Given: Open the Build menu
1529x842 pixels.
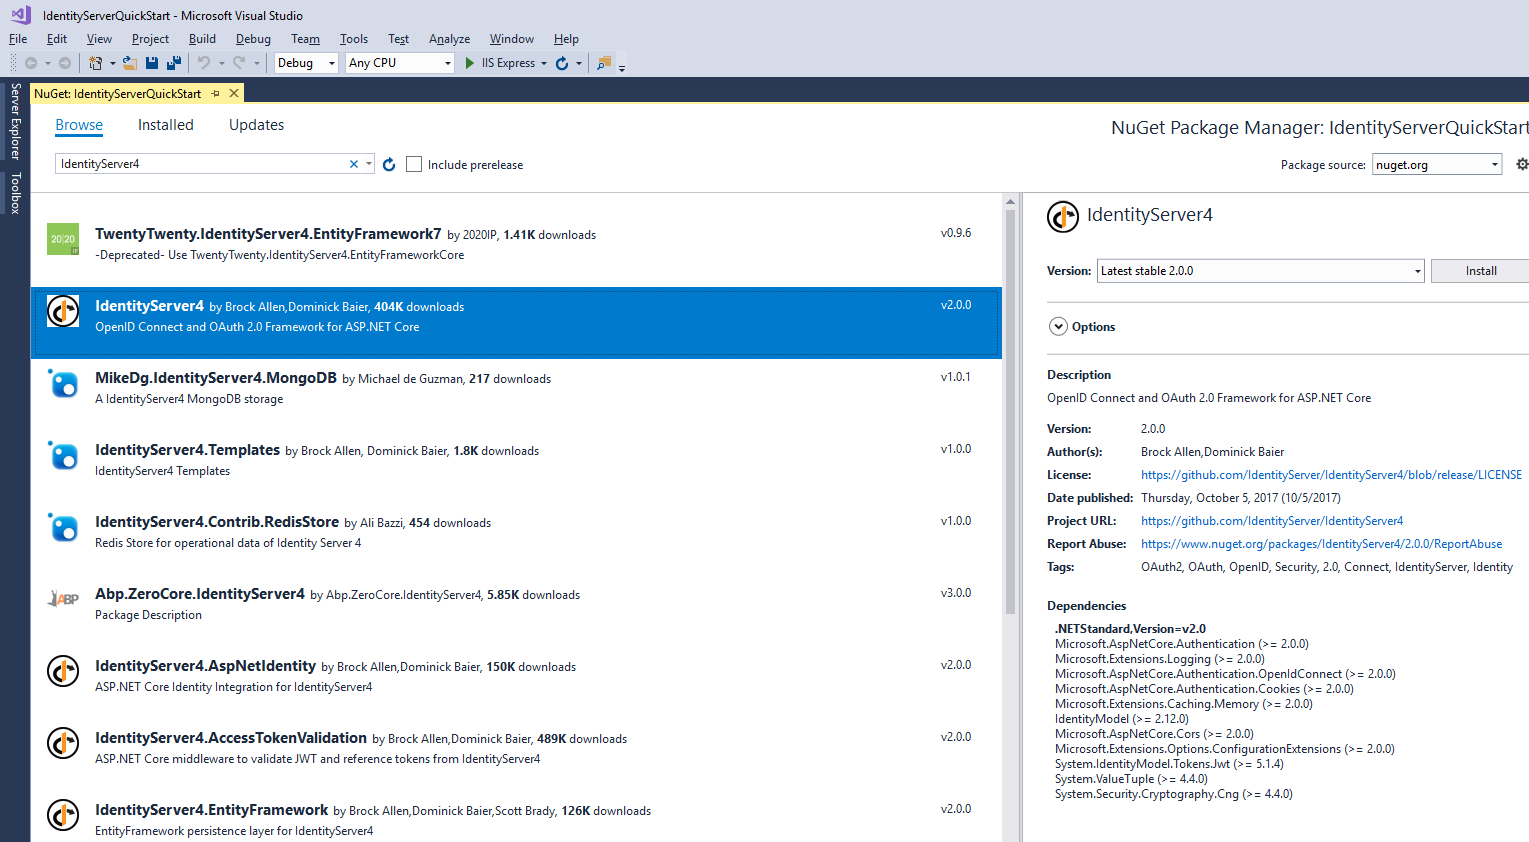Looking at the screenshot, I should pos(202,39).
